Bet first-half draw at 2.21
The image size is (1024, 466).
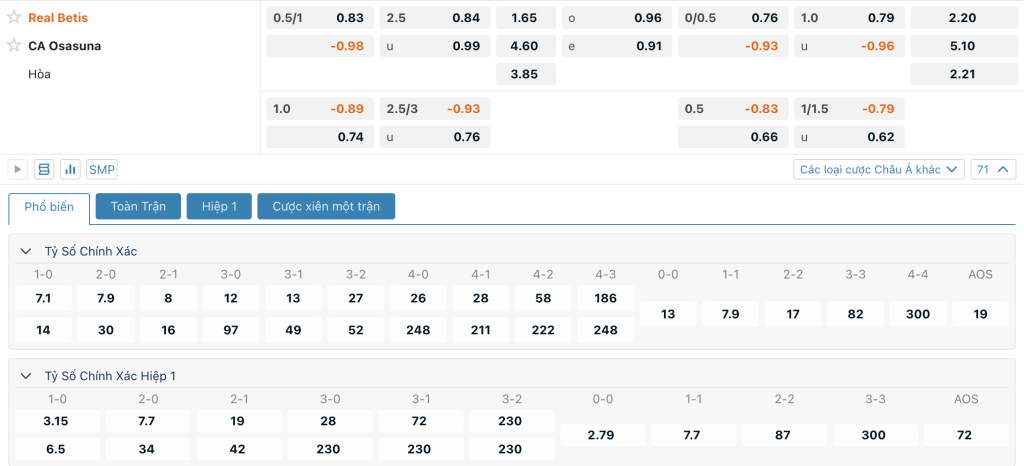pos(963,74)
